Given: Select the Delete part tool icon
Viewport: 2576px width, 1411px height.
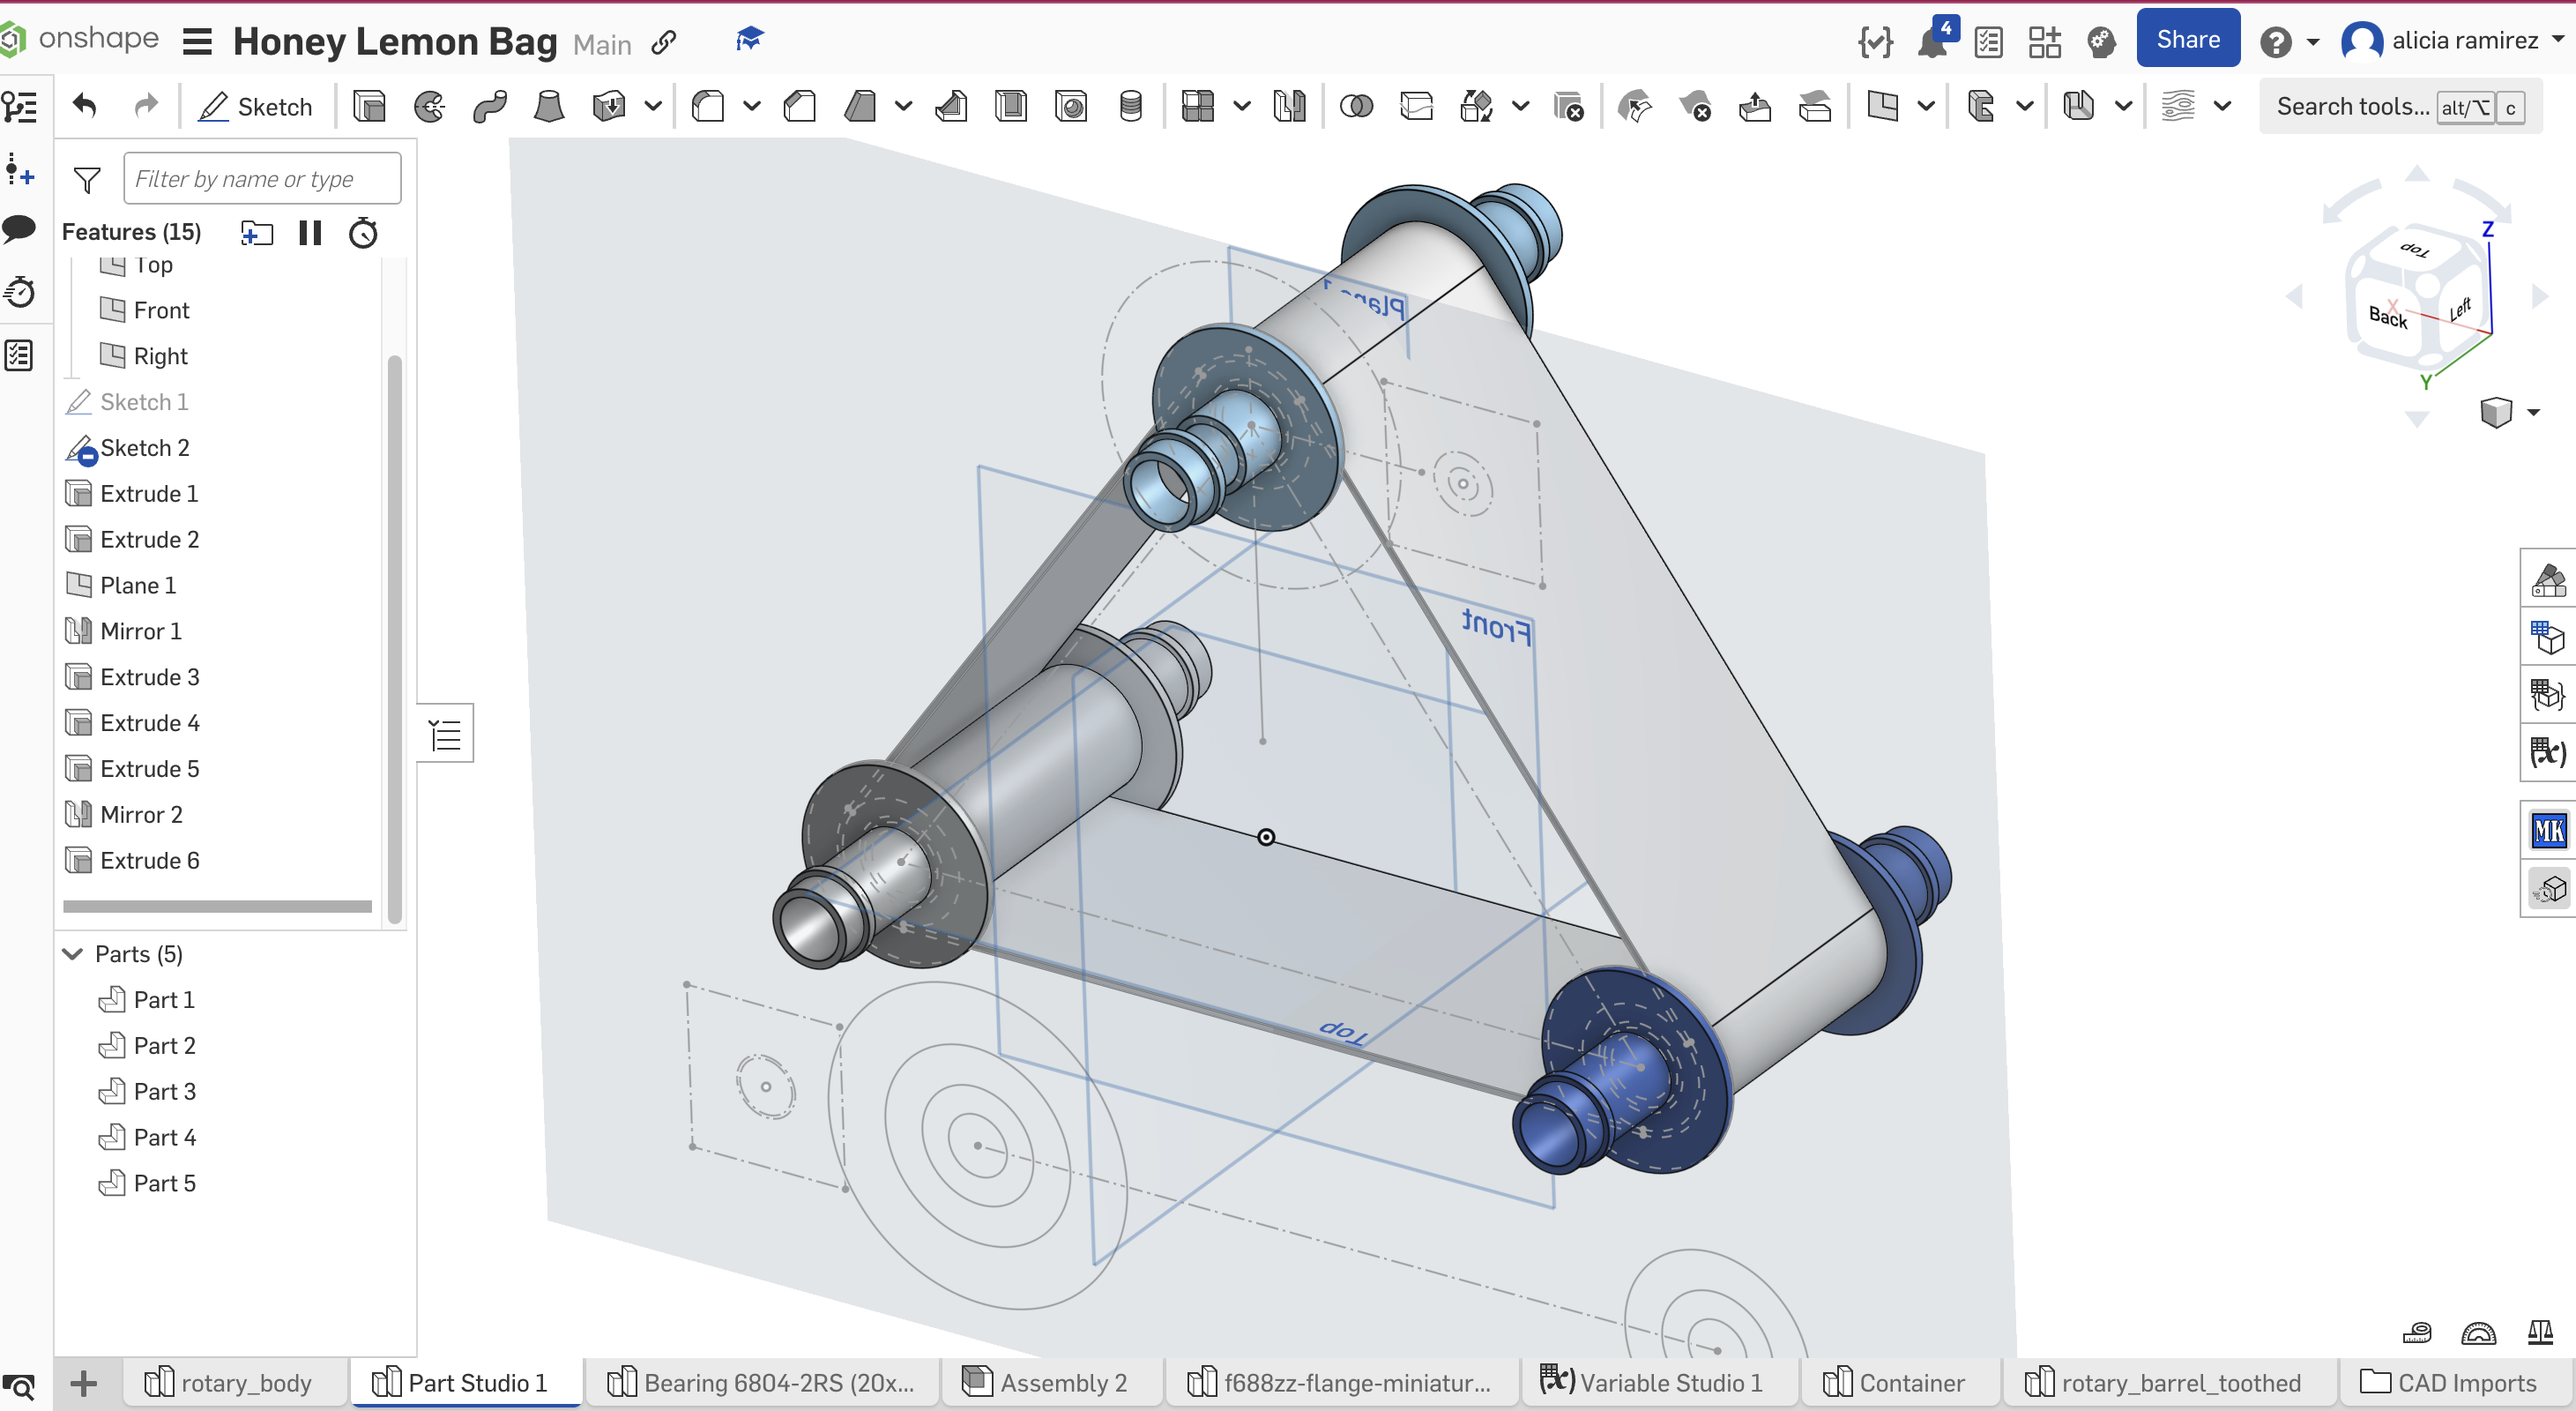Looking at the screenshot, I should coord(1568,106).
